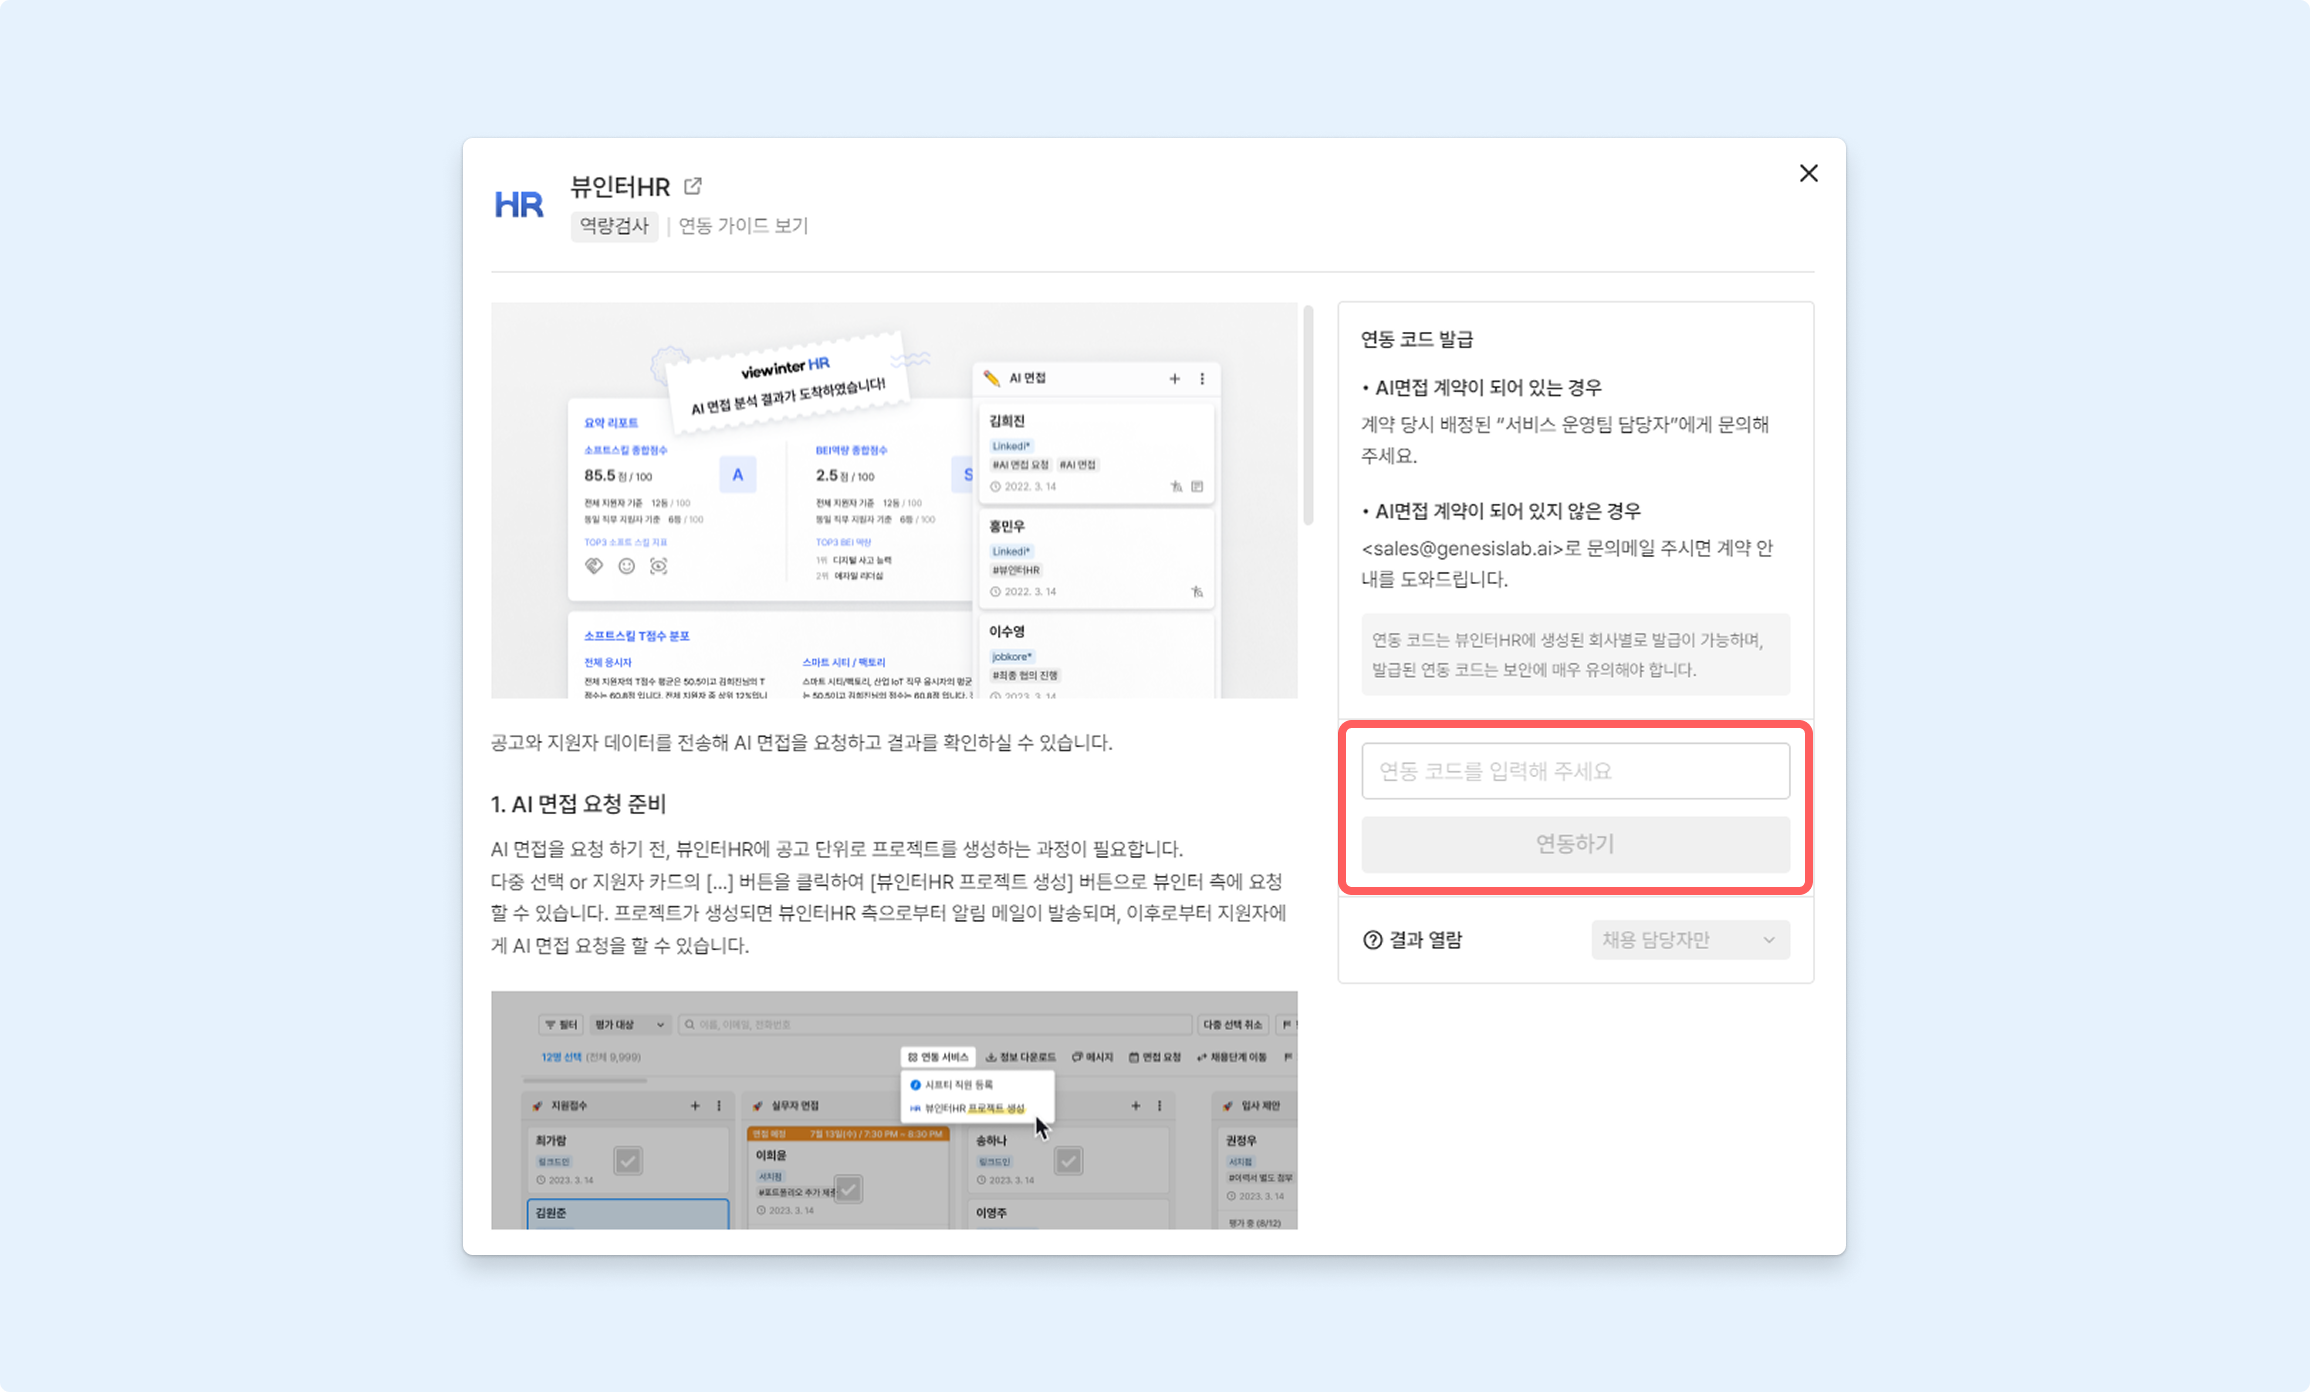The width and height of the screenshot is (2310, 1392).
Task: Open the 연동 가이드 보기 link
Action: (x=743, y=226)
